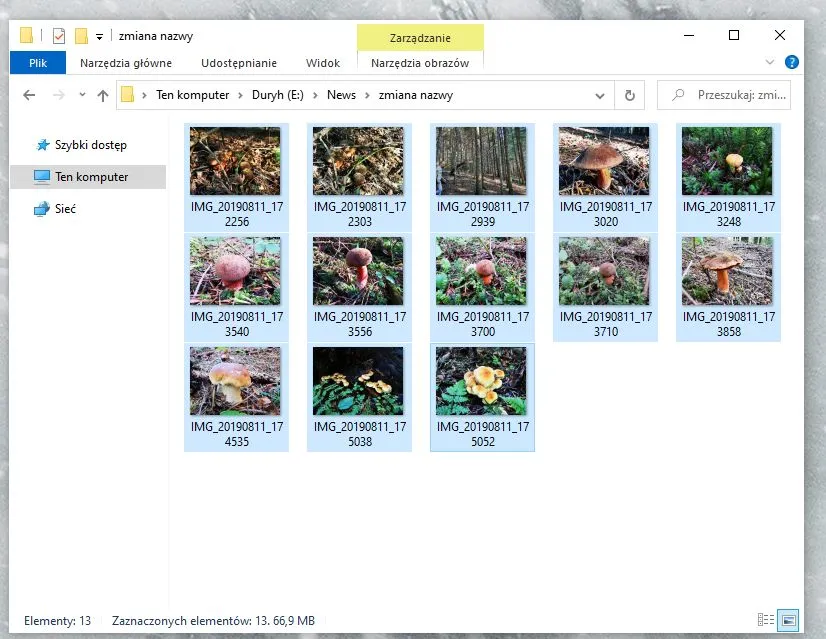The width and height of the screenshot is (826, 639).
Task: Click the back navigation arrow icon
Action: pyautogui.click(x=29, y=95)
